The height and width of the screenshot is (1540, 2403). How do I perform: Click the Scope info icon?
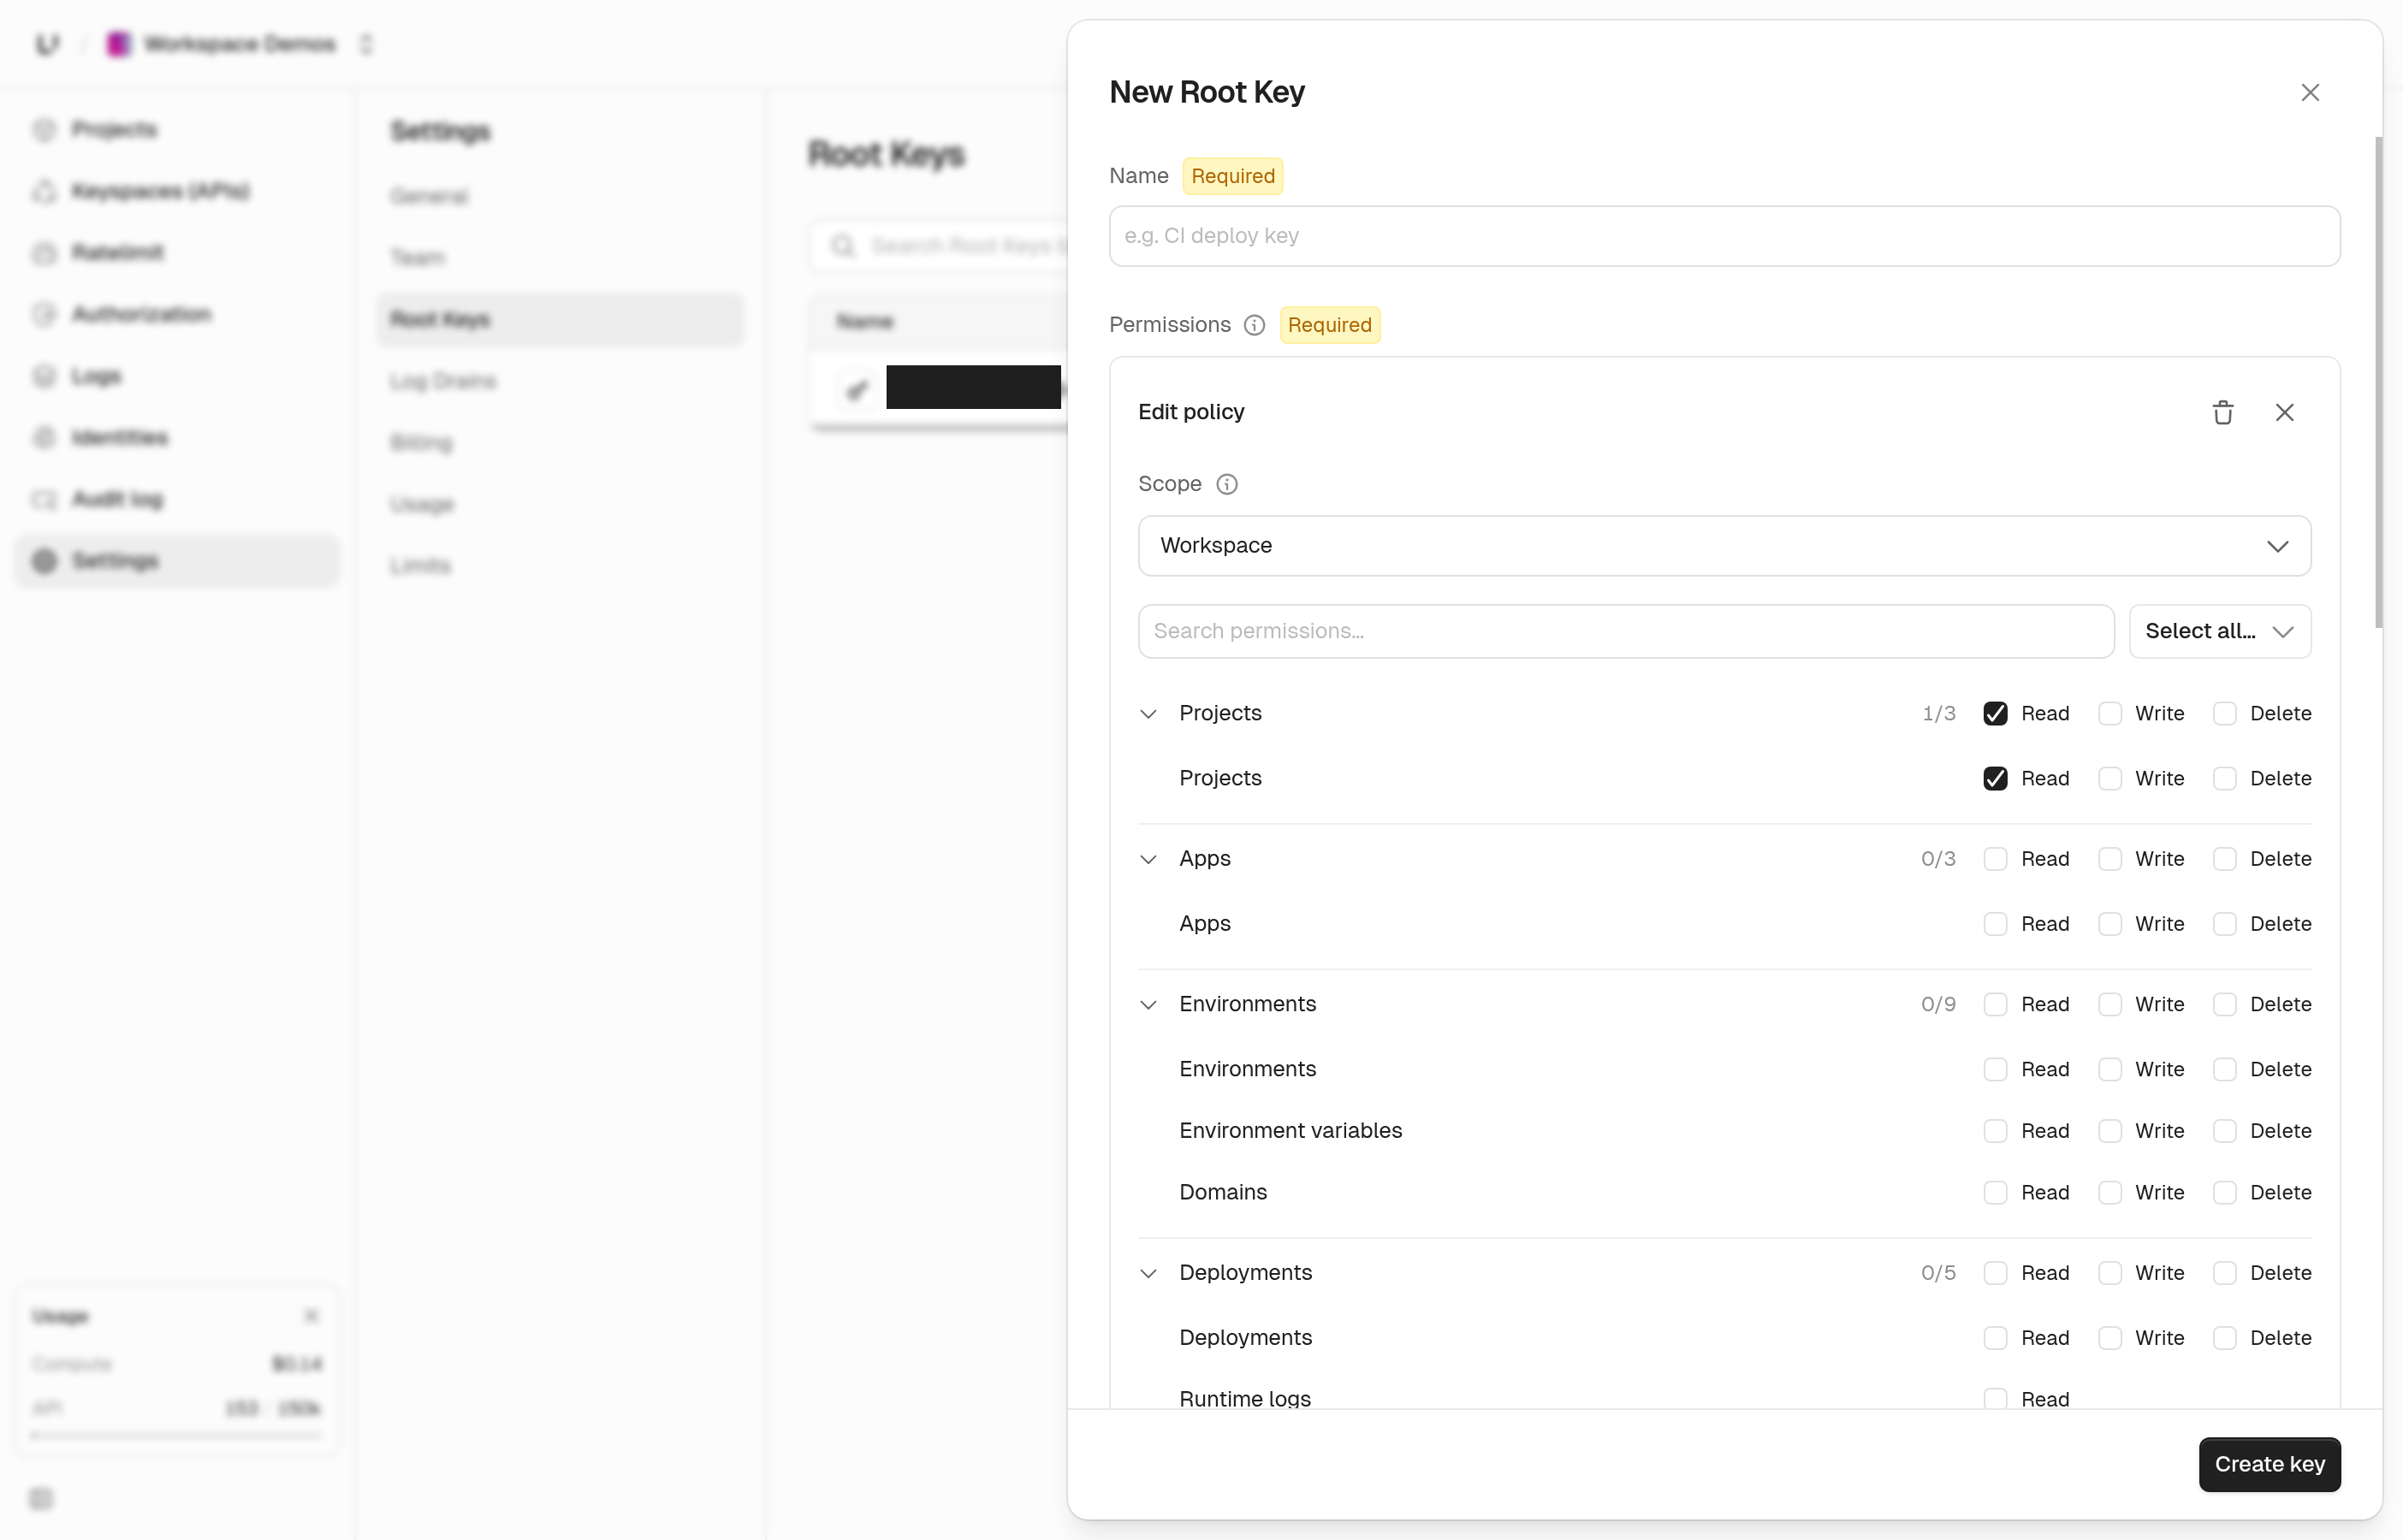tap(1226, 484)
